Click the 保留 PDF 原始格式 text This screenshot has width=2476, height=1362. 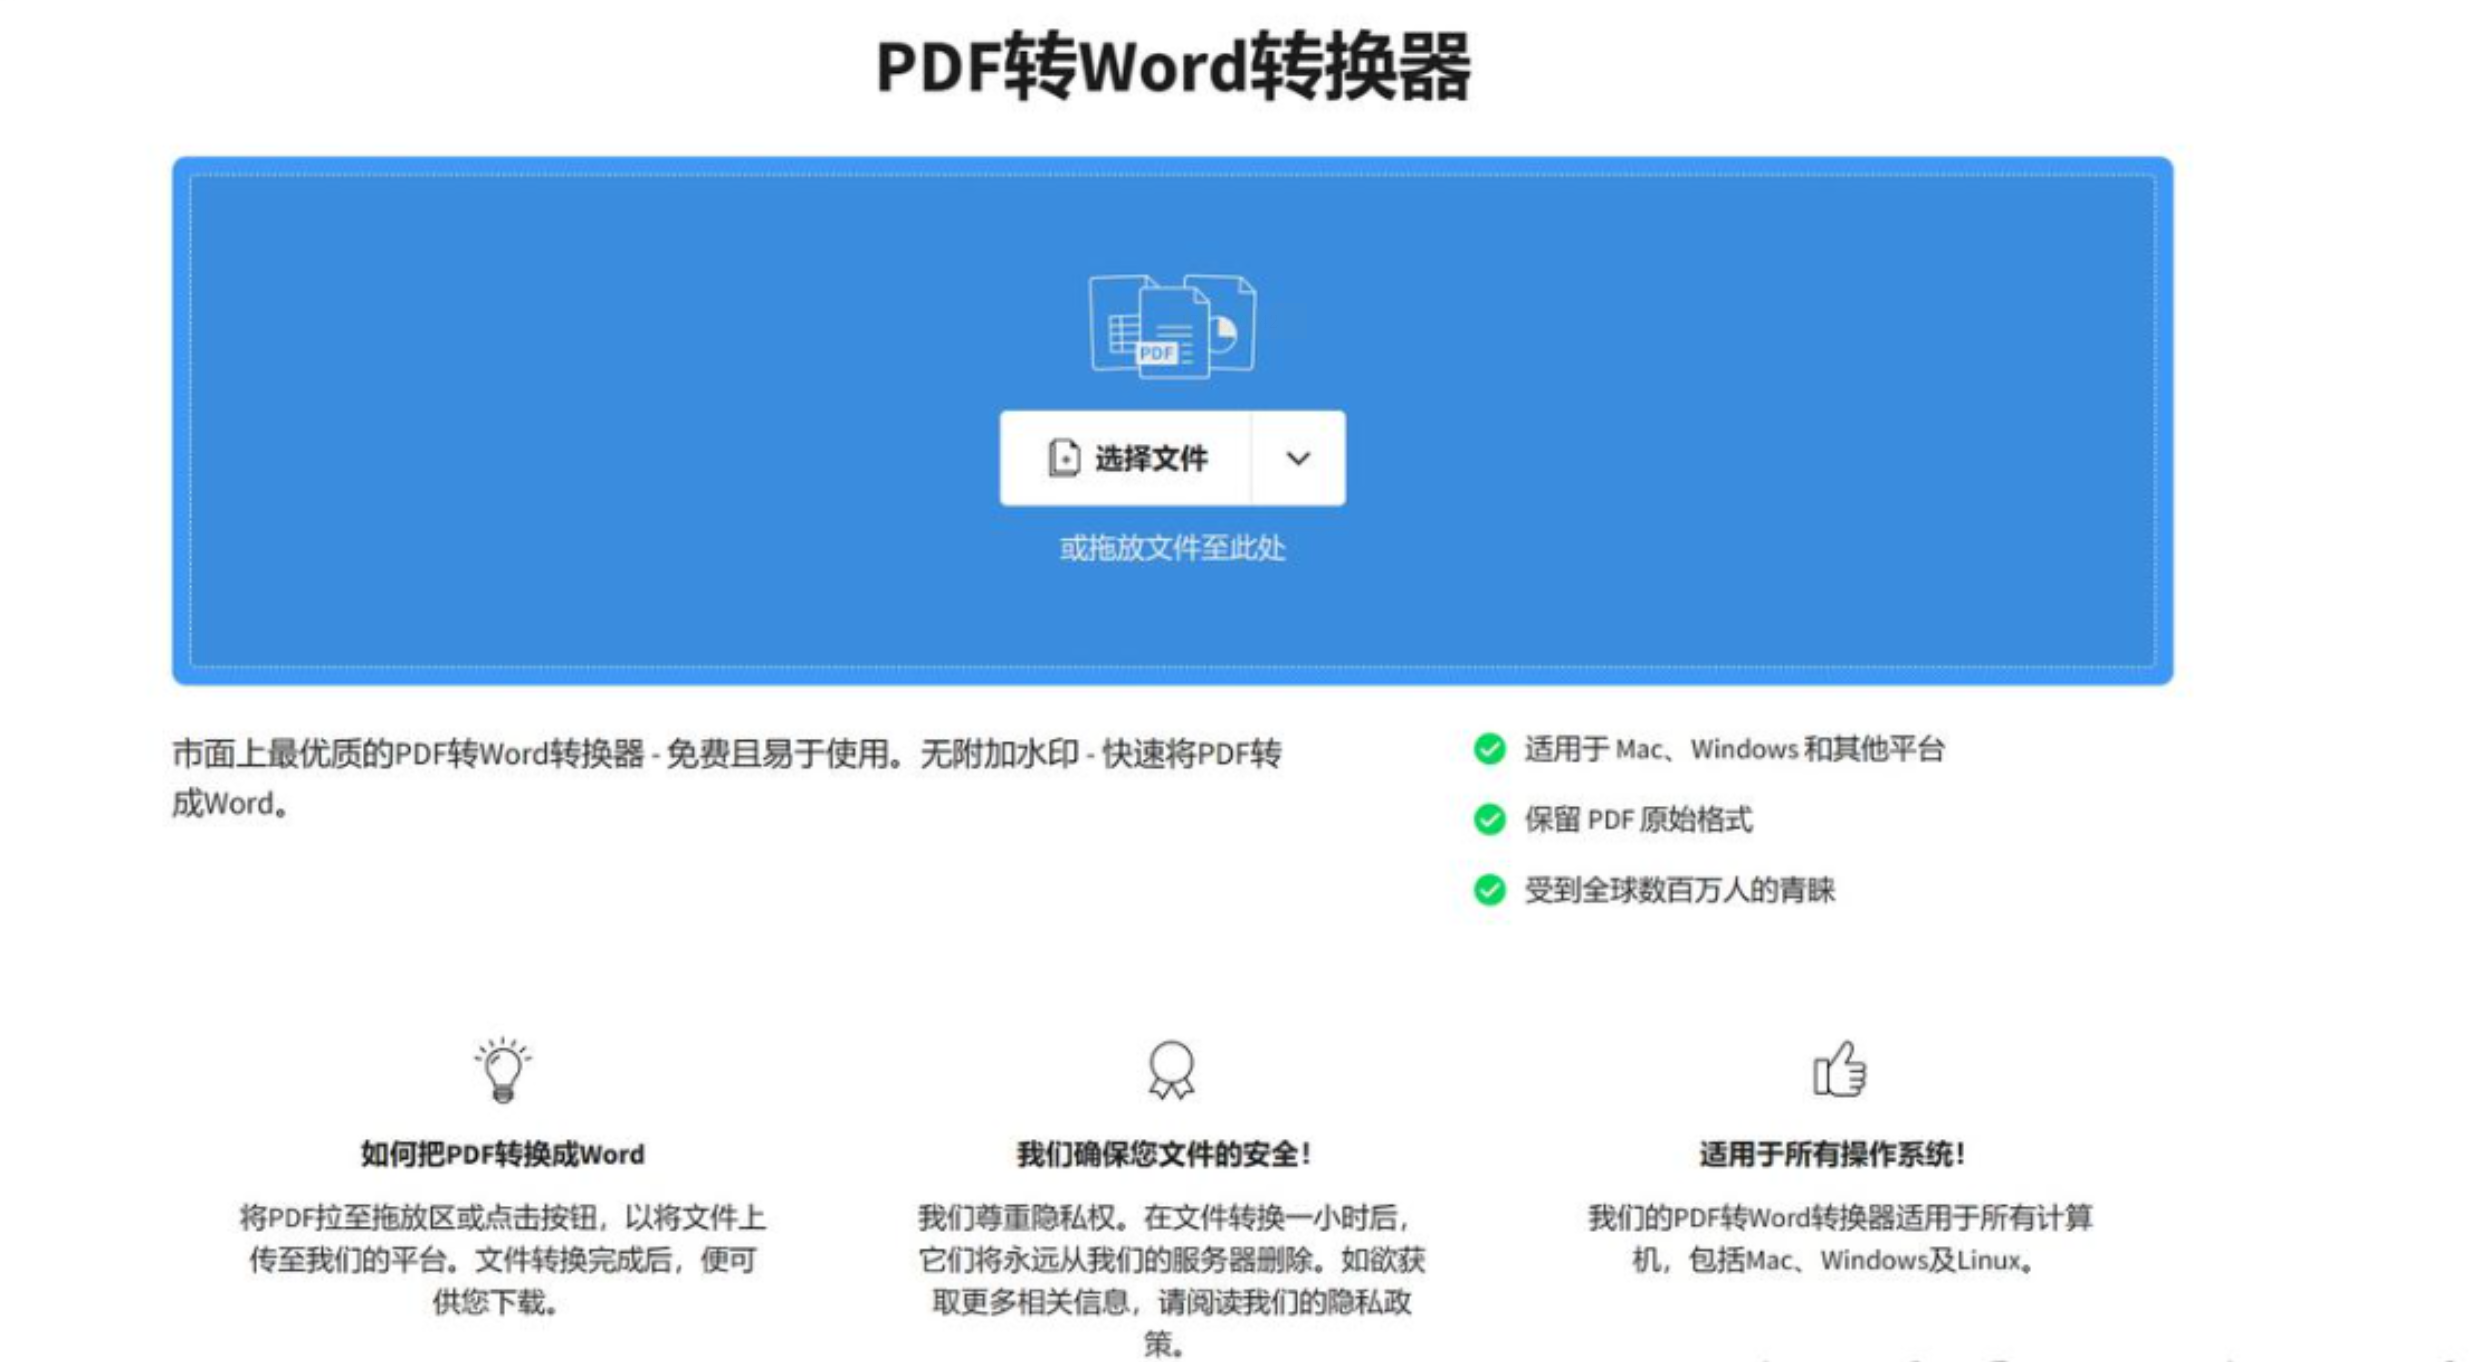click(1638, 819)
